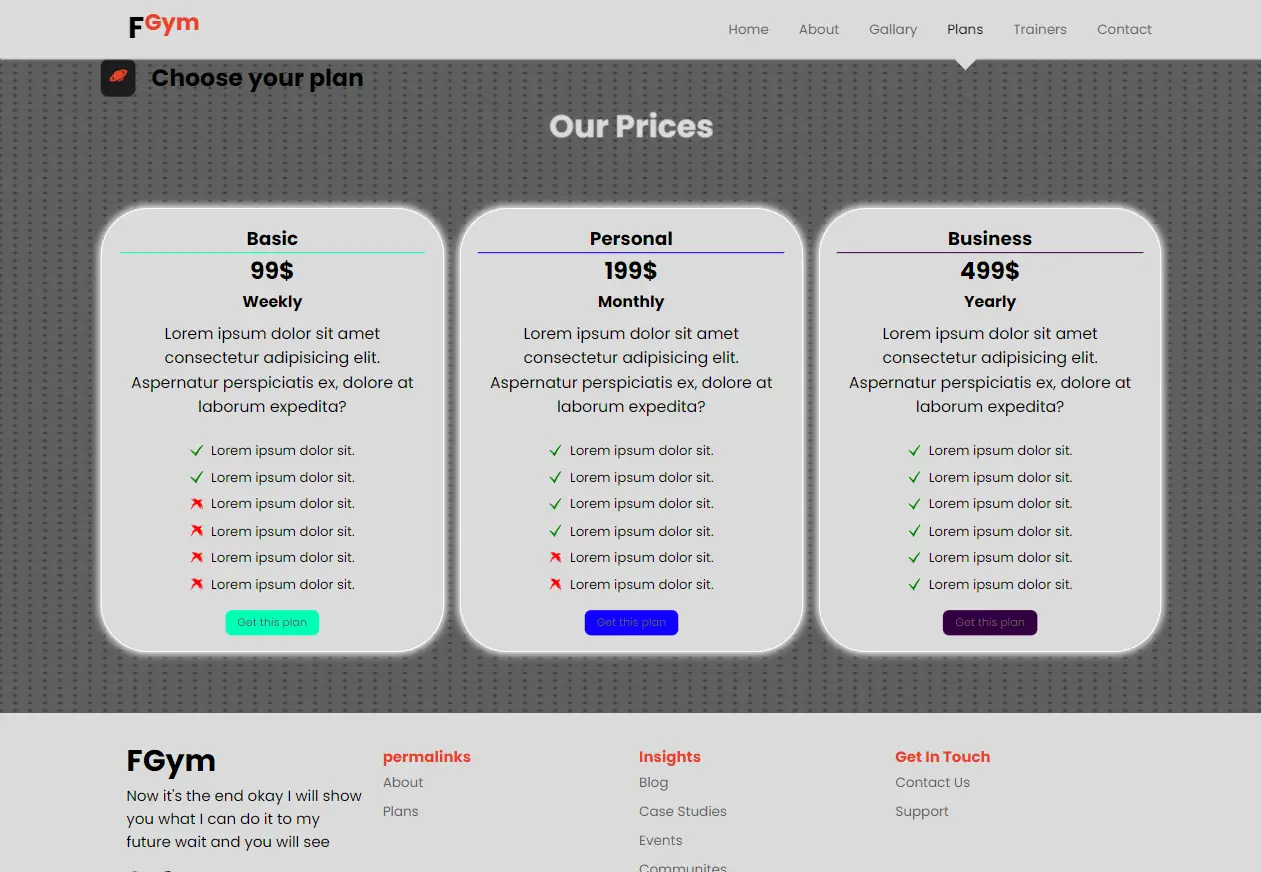Click first green checkmark in Basic plan
This screenshot has width=1261, height=872.
pyautogui.click(x=197, y=451)
